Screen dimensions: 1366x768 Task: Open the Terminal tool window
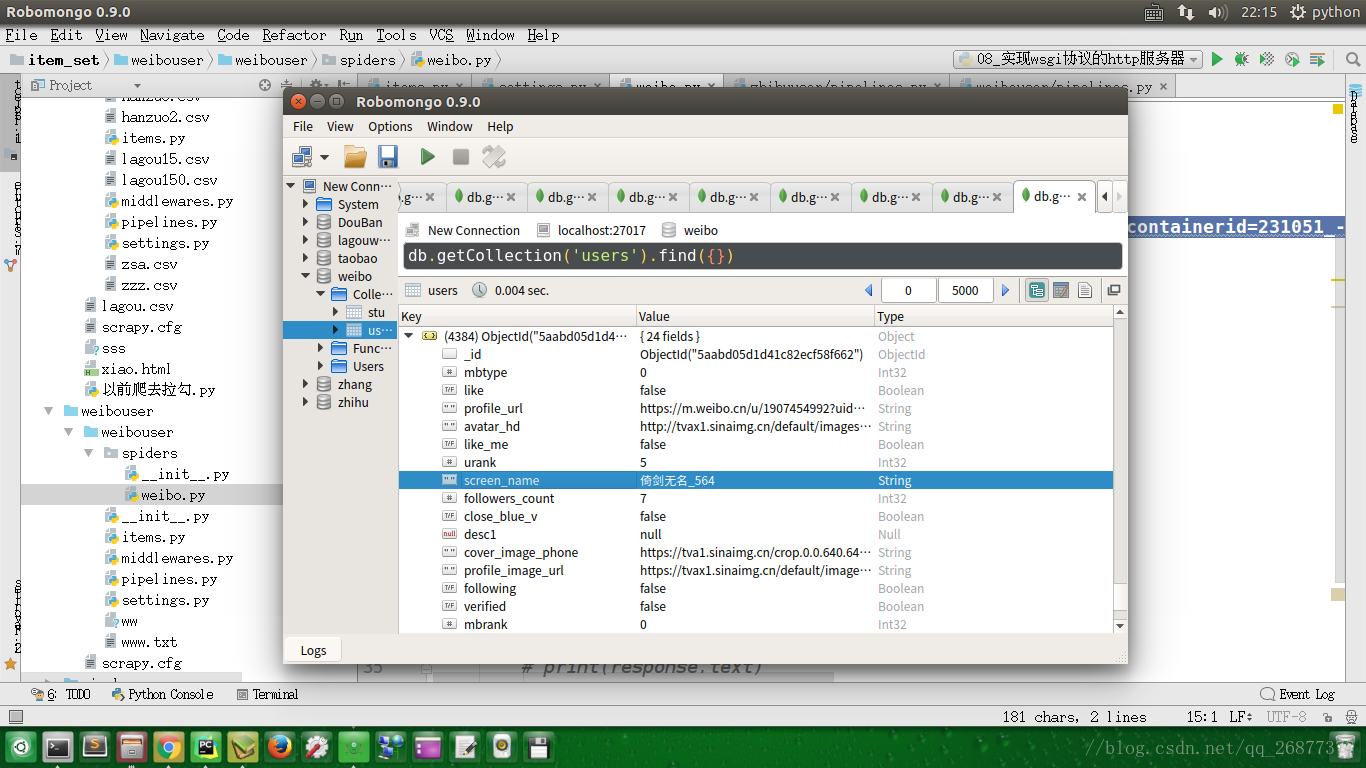coord(268,694)
